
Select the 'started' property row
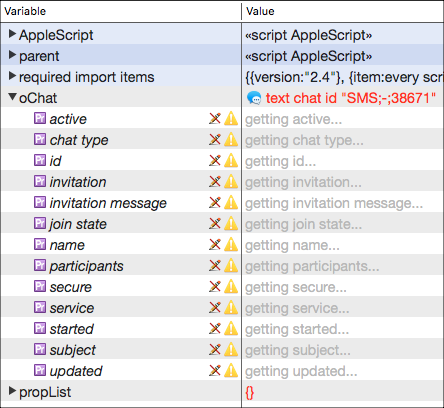[x=121, y=328]
